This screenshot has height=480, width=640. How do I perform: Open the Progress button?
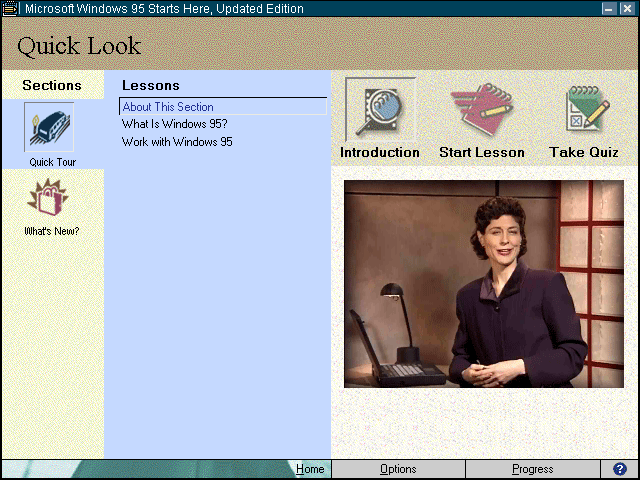click(533, 469)
